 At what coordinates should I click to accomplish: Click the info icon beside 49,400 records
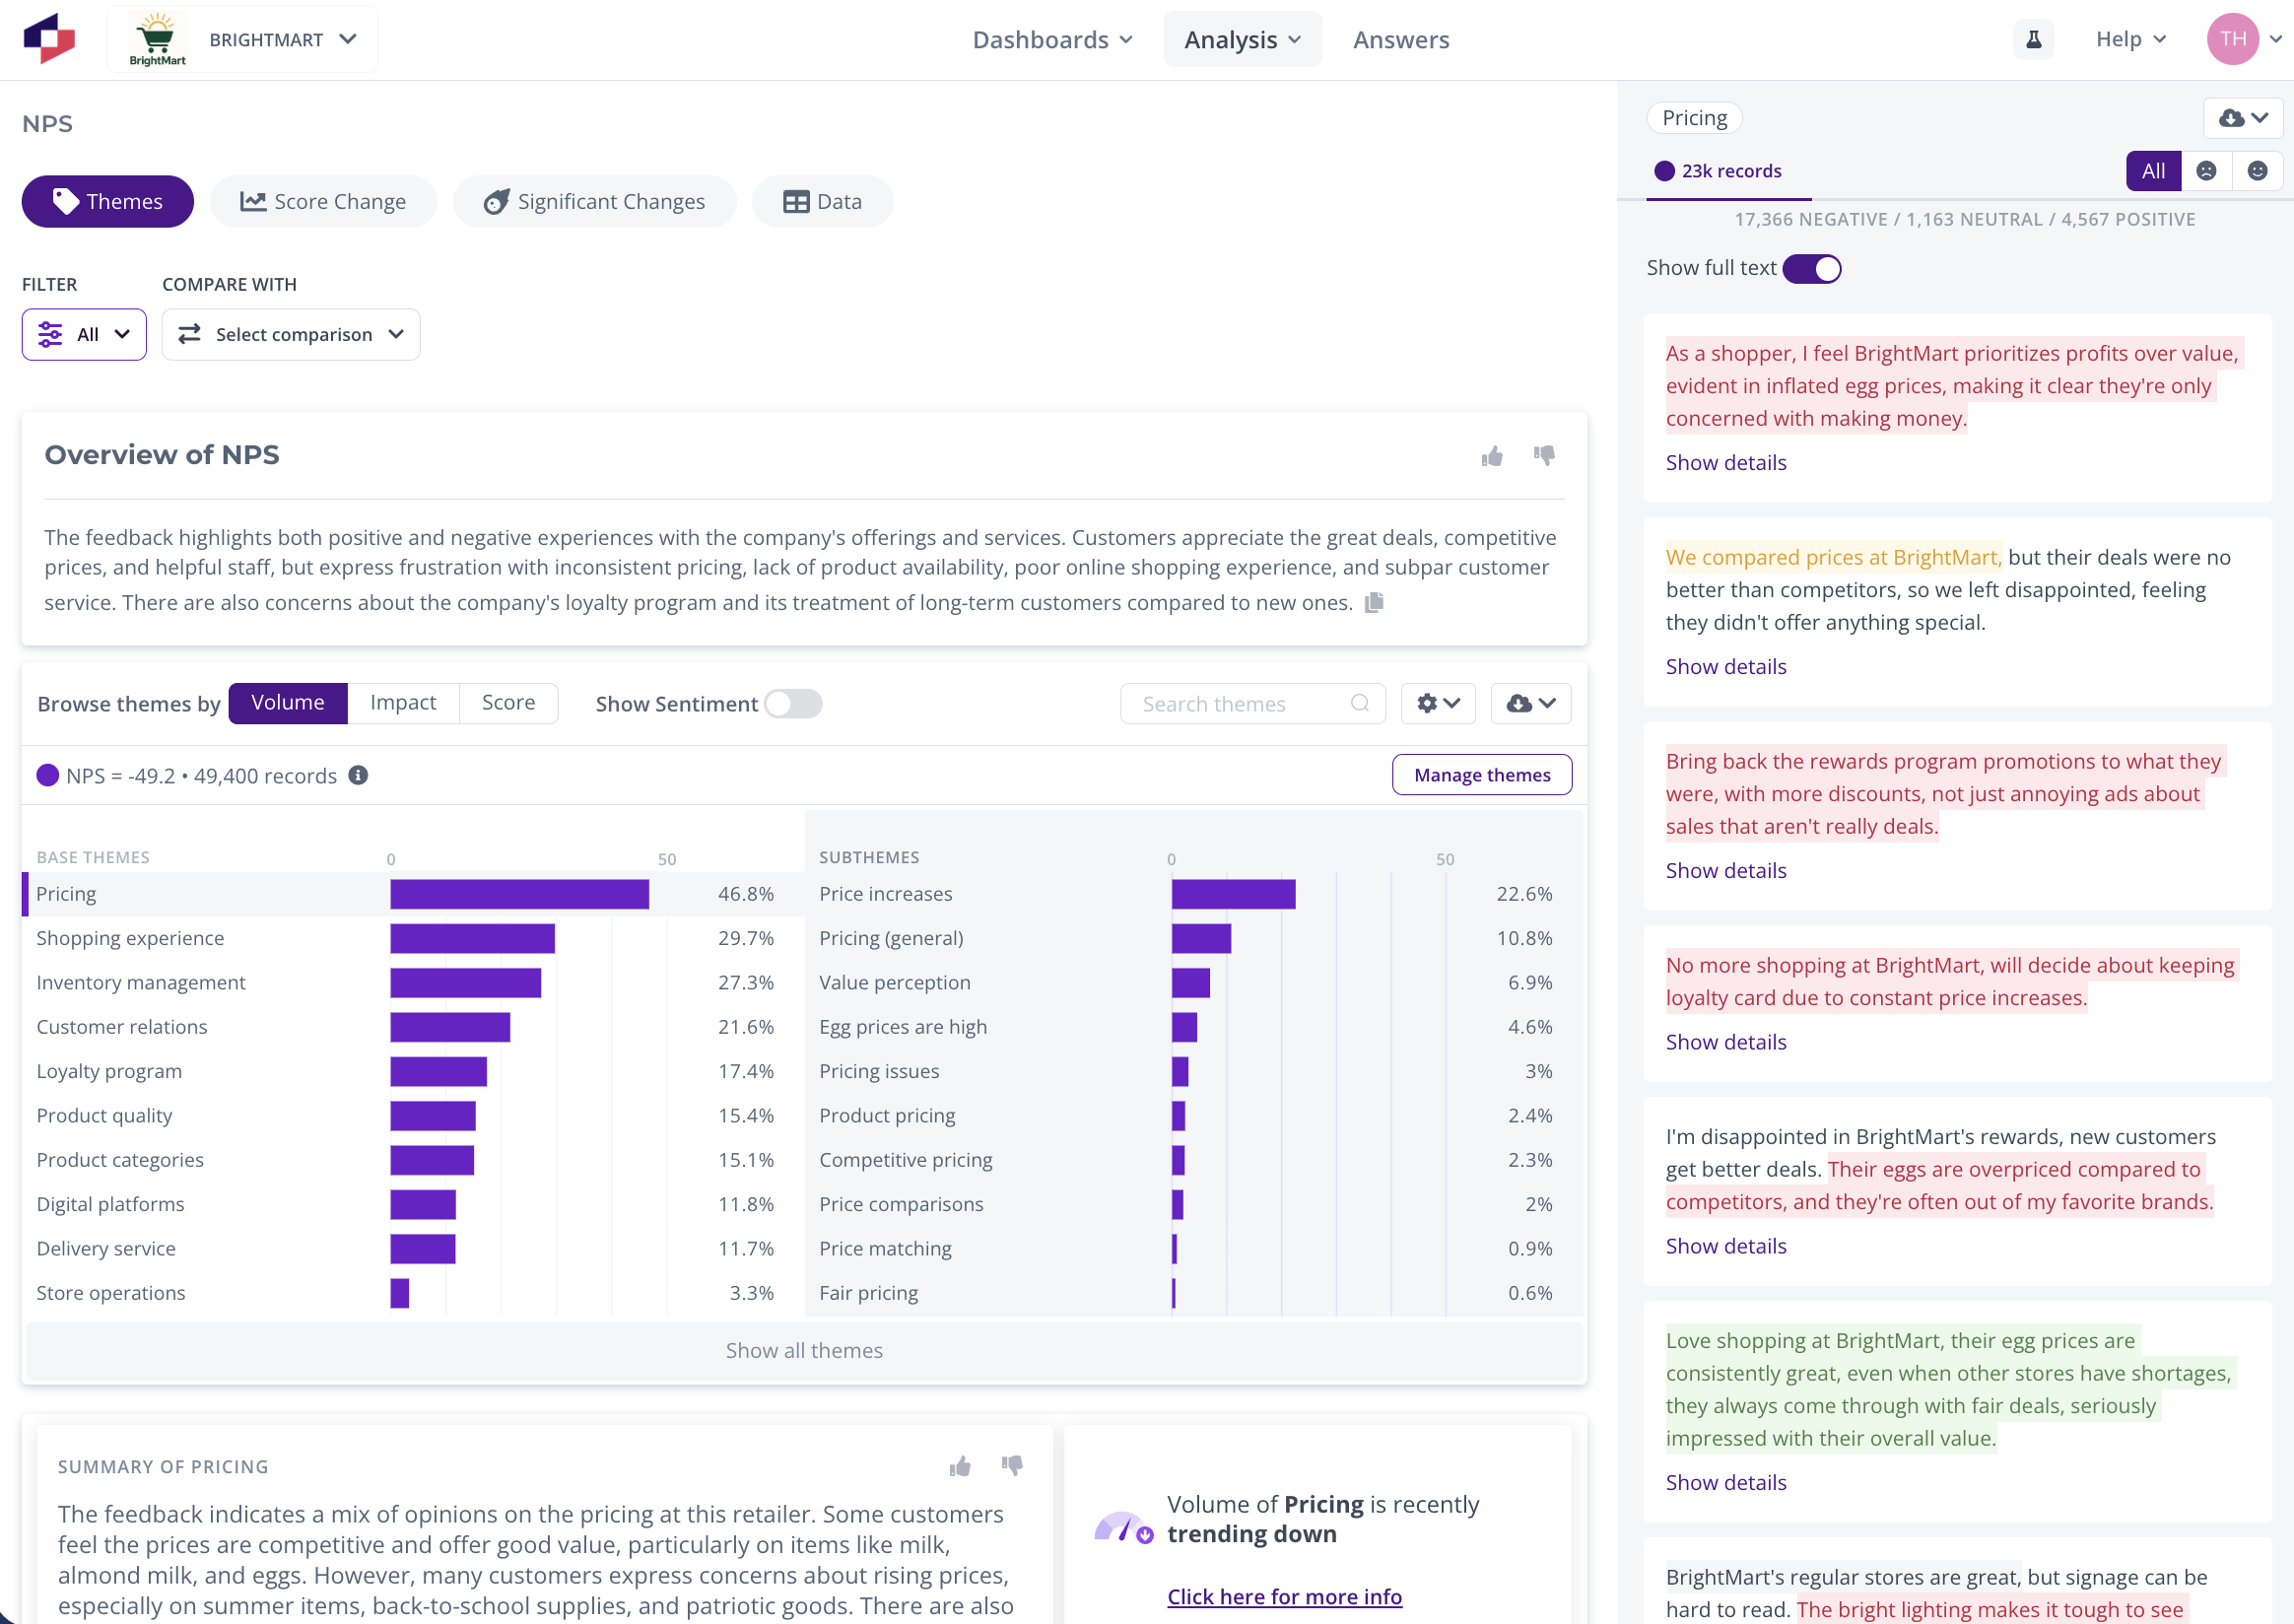coord(358,775)
